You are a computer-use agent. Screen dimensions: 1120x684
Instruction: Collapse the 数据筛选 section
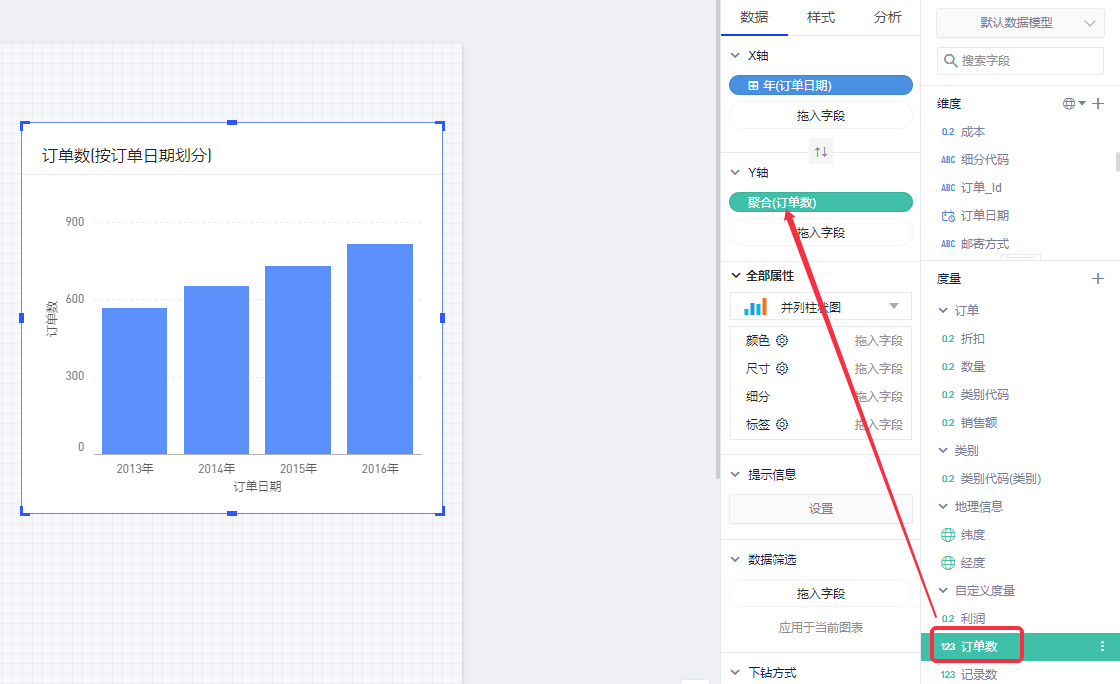pos(737,560)
